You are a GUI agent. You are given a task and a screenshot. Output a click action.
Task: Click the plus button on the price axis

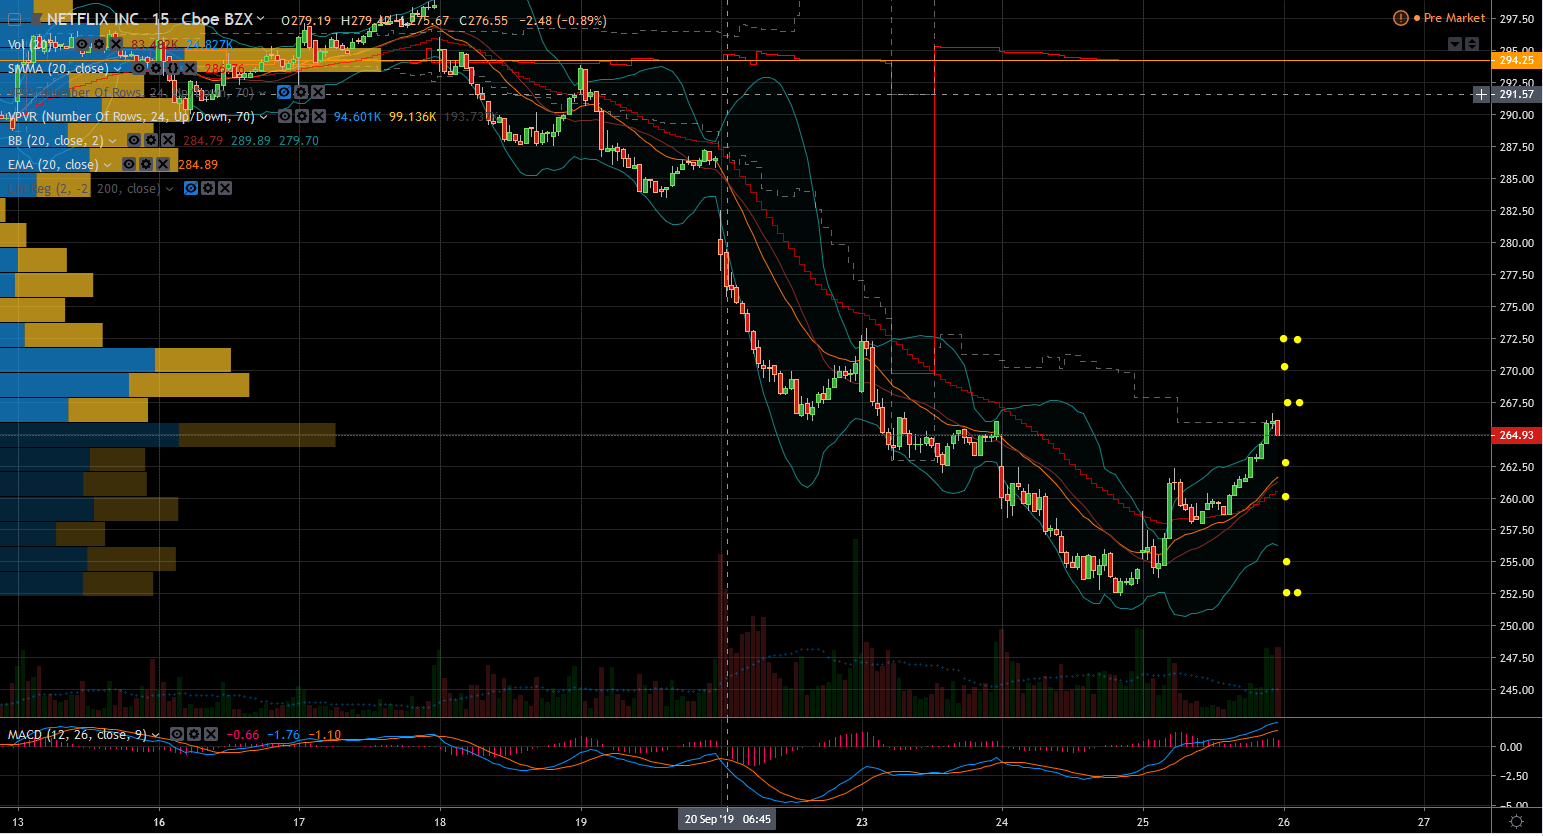(x=1481, y=94)
